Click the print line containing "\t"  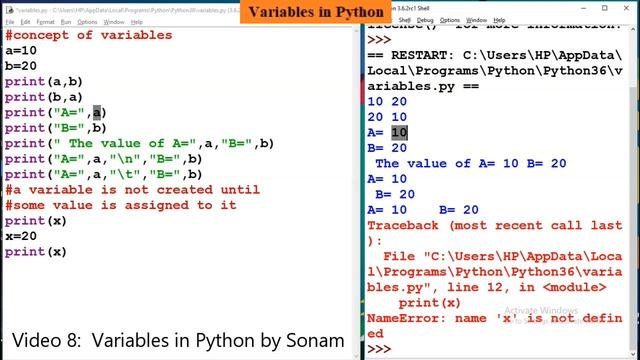pos(104,174)
